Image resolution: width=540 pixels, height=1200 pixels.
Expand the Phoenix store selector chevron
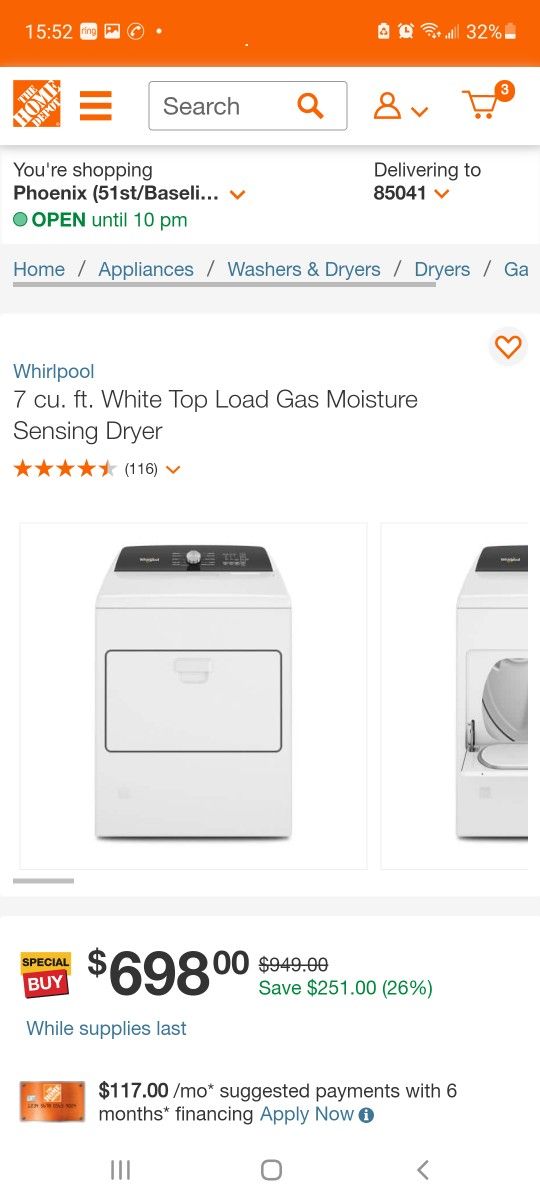(237, 194)
